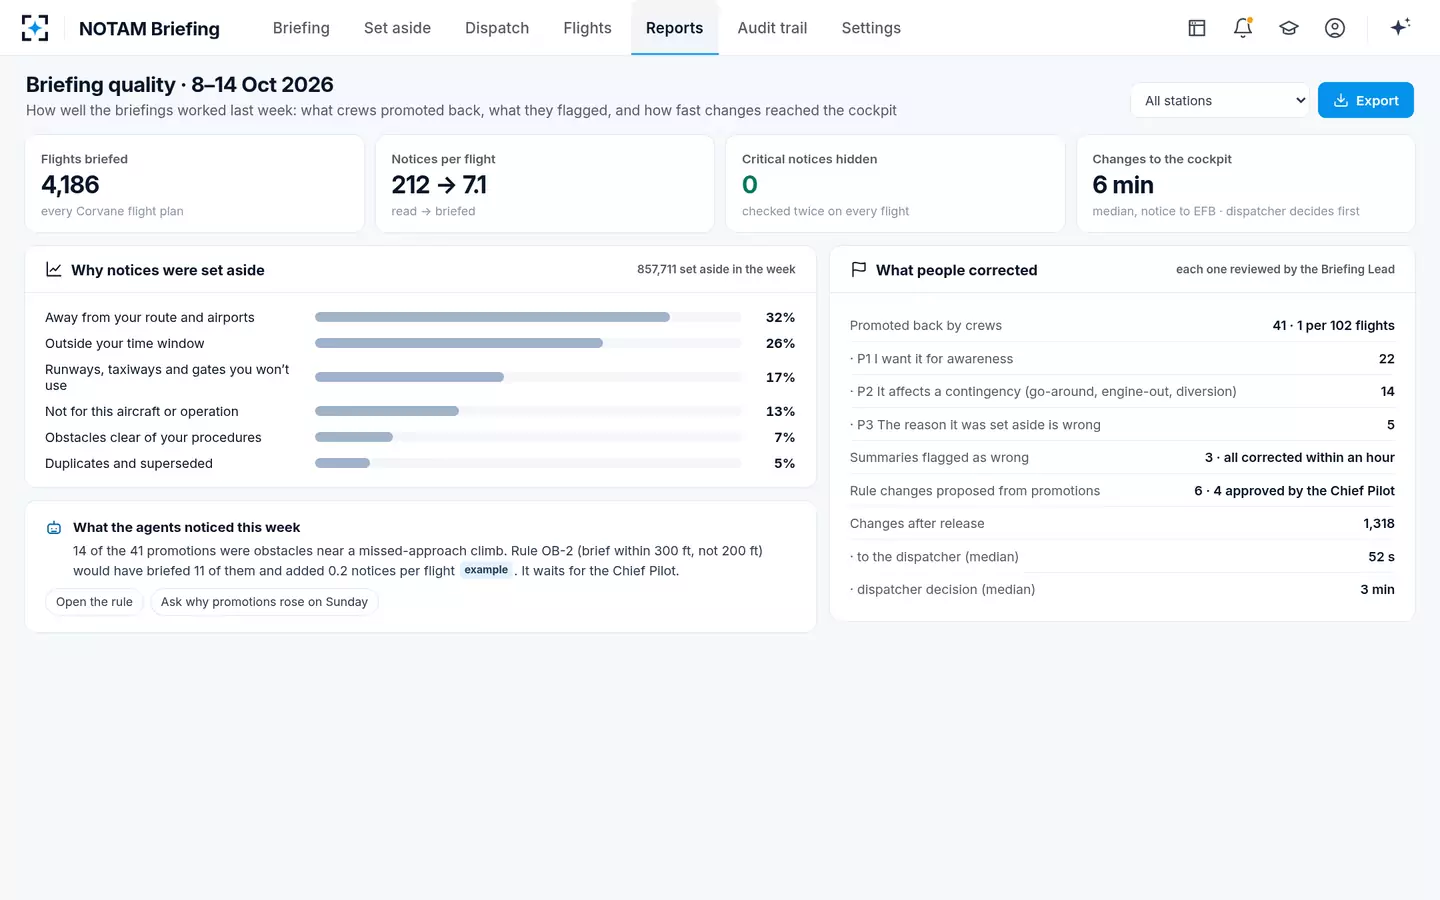Open the All stations dropdown
Viewport: 1440px width, 900px height.
[1220, 100]
